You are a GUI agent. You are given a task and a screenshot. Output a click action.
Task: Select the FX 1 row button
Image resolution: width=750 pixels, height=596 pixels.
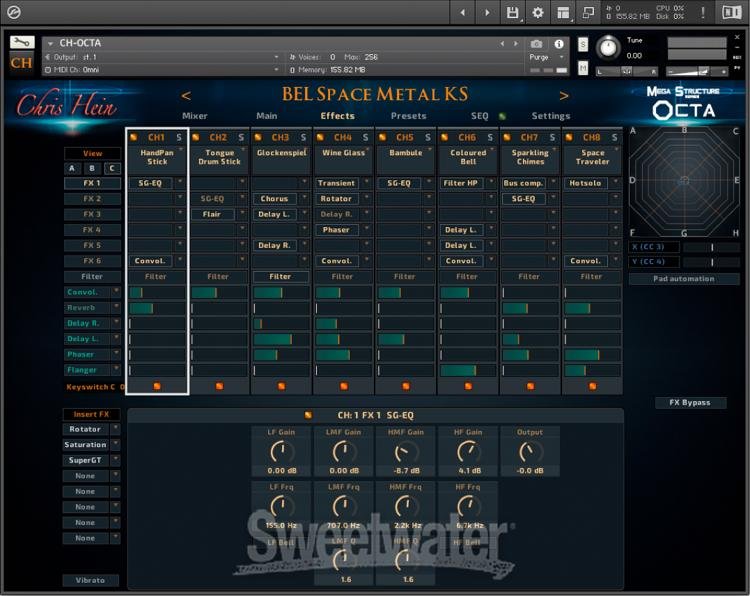(92, 183)
